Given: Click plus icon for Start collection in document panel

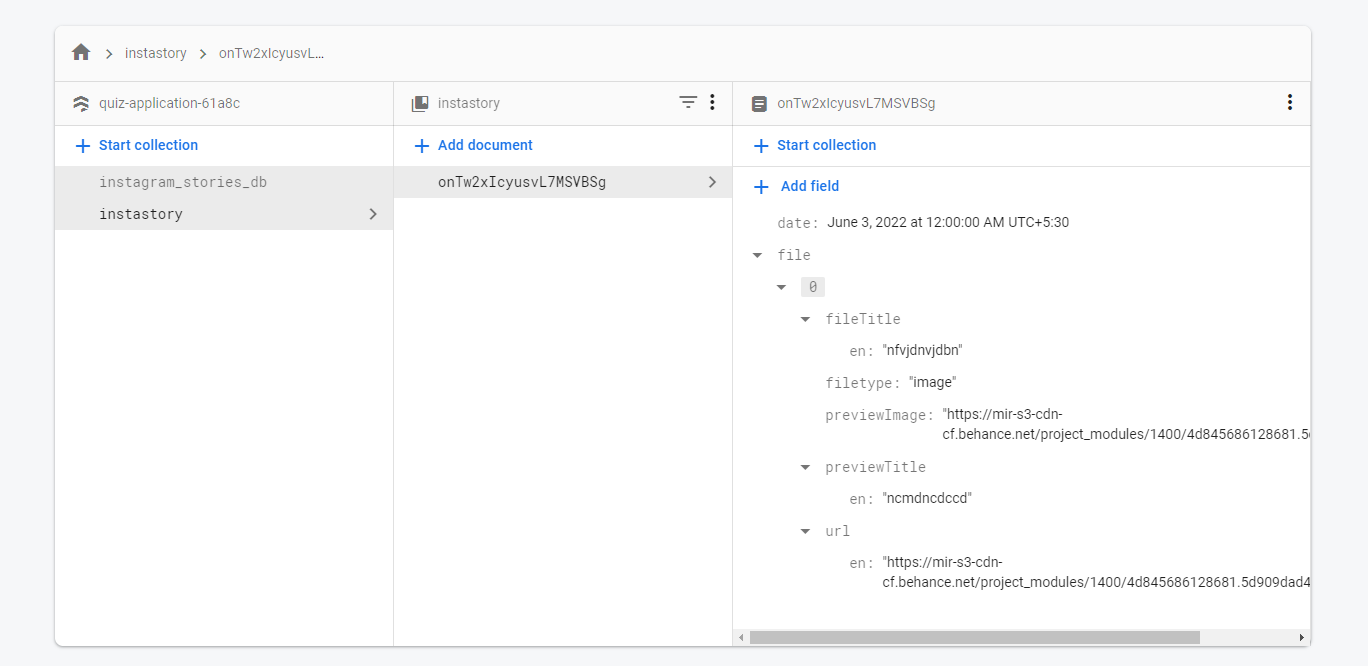Looking at the screenshot, I should tap(761, 146).
